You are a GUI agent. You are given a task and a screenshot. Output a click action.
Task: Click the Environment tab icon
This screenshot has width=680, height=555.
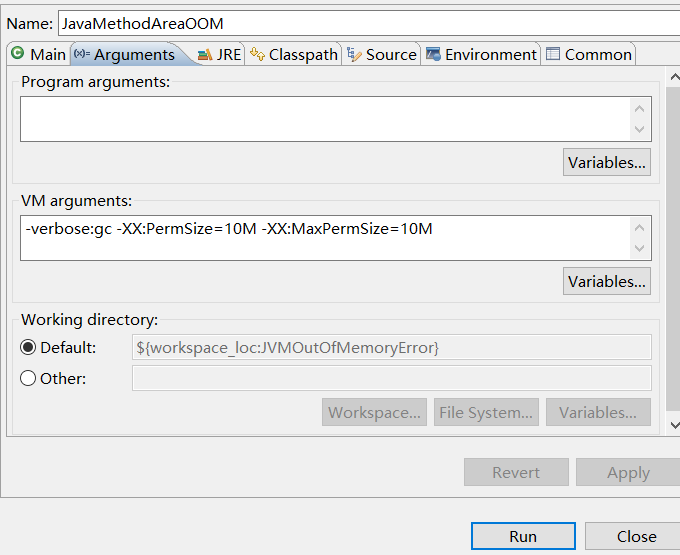point(433,54)
